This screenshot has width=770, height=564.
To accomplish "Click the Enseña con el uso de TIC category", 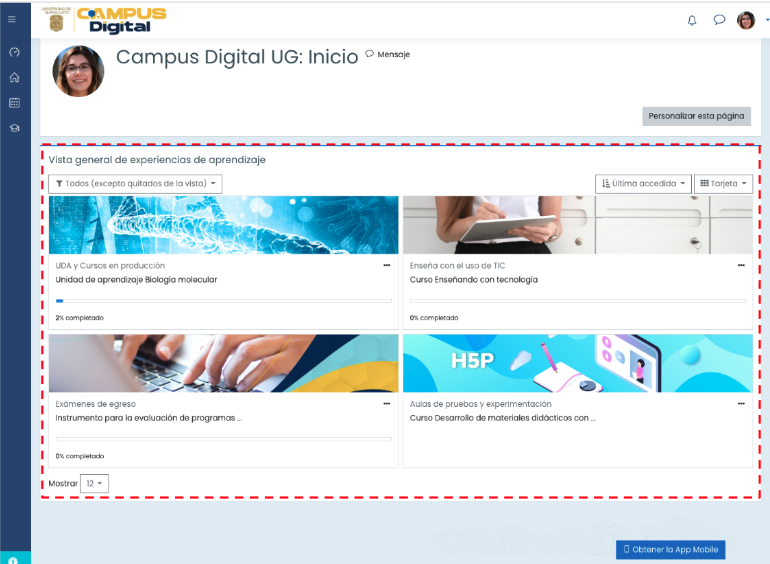I will coord(457,266).
